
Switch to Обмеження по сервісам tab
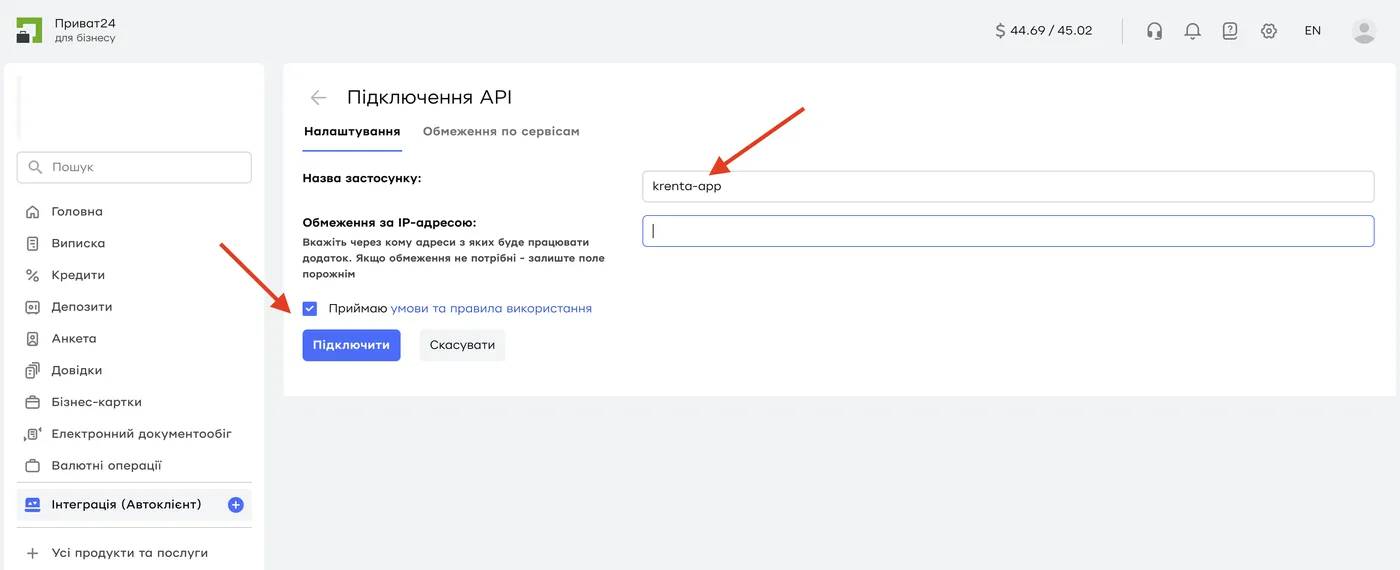coord(501,132)
